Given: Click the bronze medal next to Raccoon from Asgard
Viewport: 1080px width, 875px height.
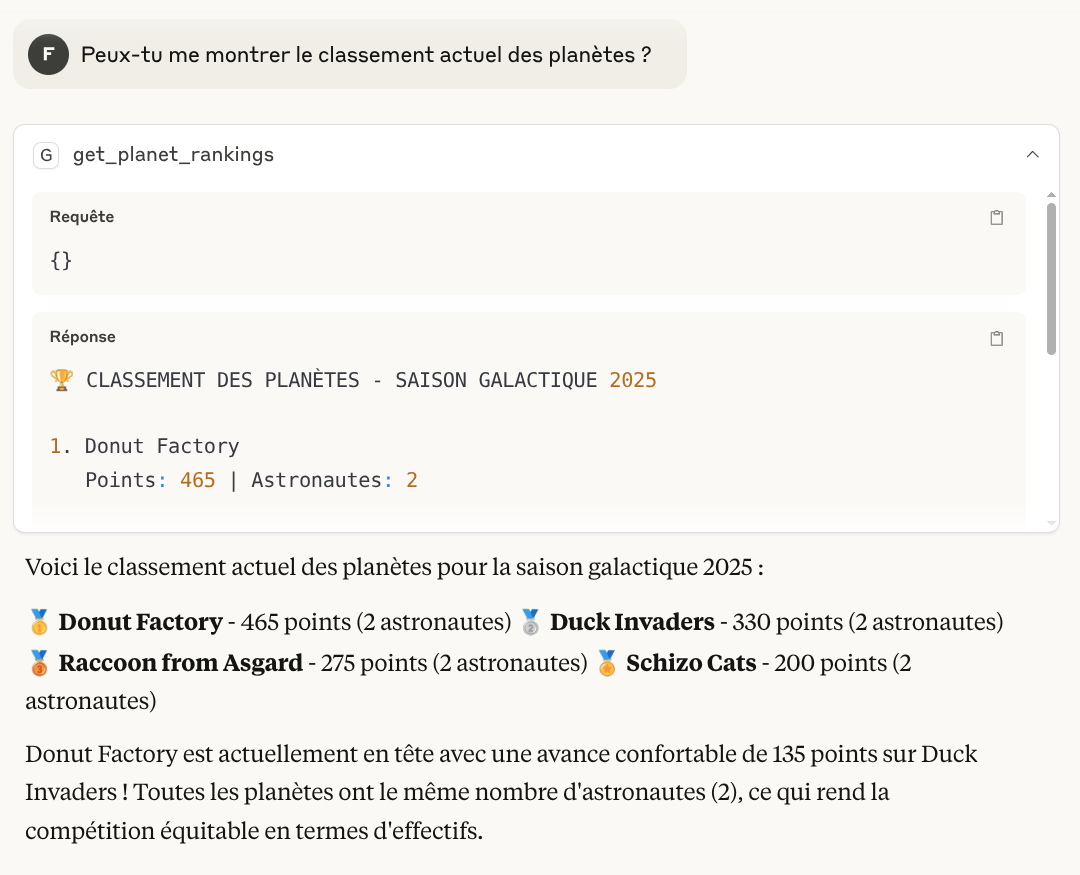Looking at the screenshot, I should pyautogui.click(x=37, y=662).
